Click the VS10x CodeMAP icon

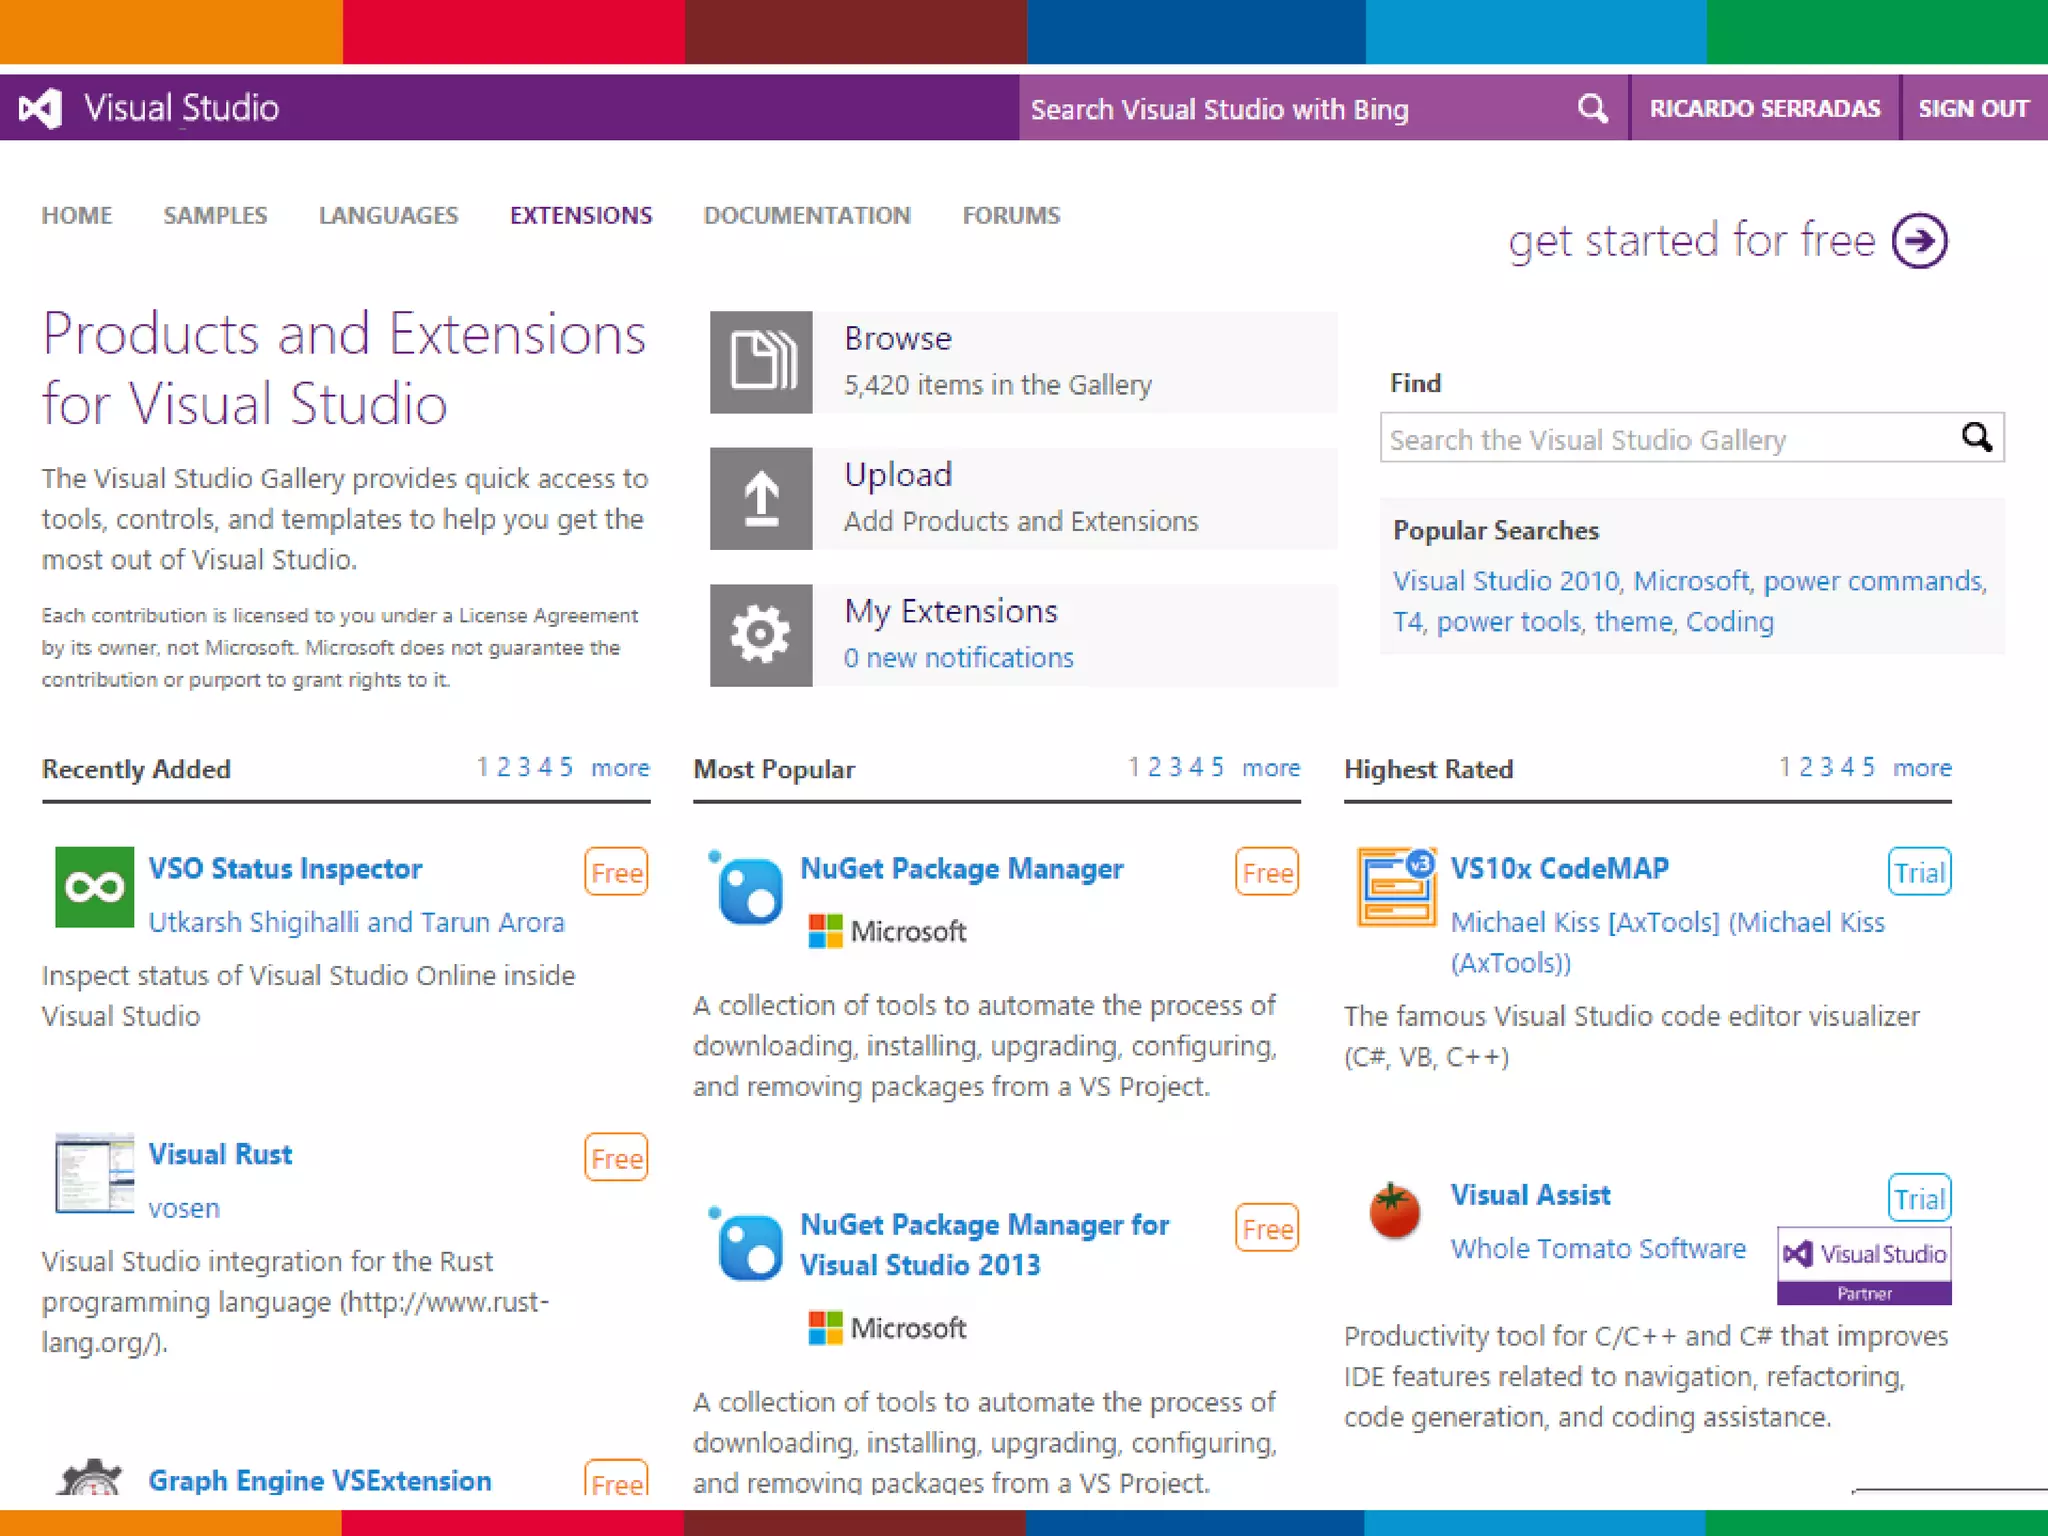point(1397,887)
